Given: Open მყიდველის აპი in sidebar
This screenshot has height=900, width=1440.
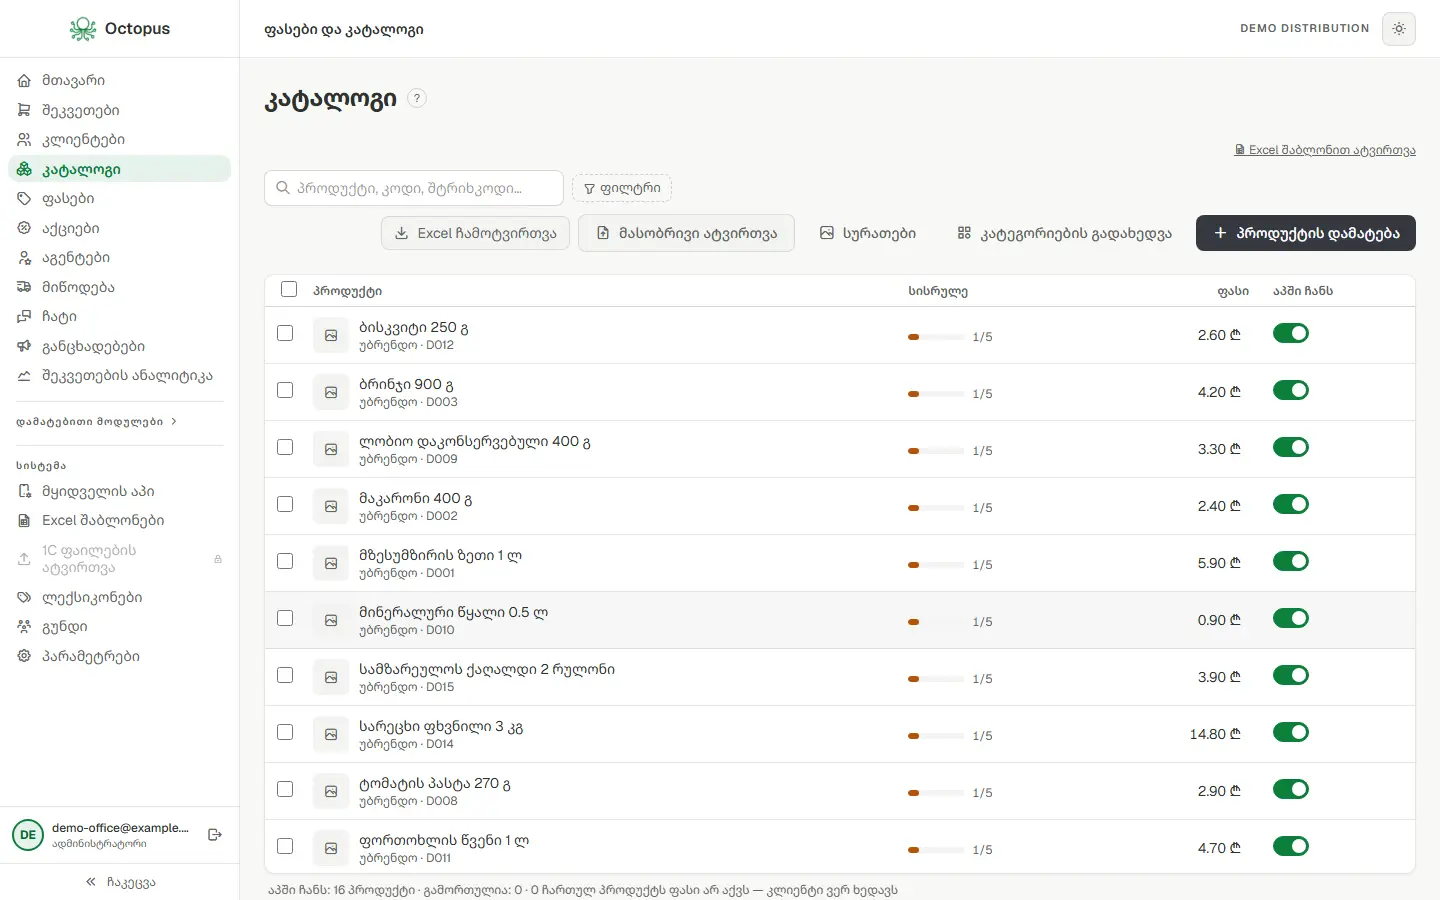Looking at the screenshot, I should 120,491.
